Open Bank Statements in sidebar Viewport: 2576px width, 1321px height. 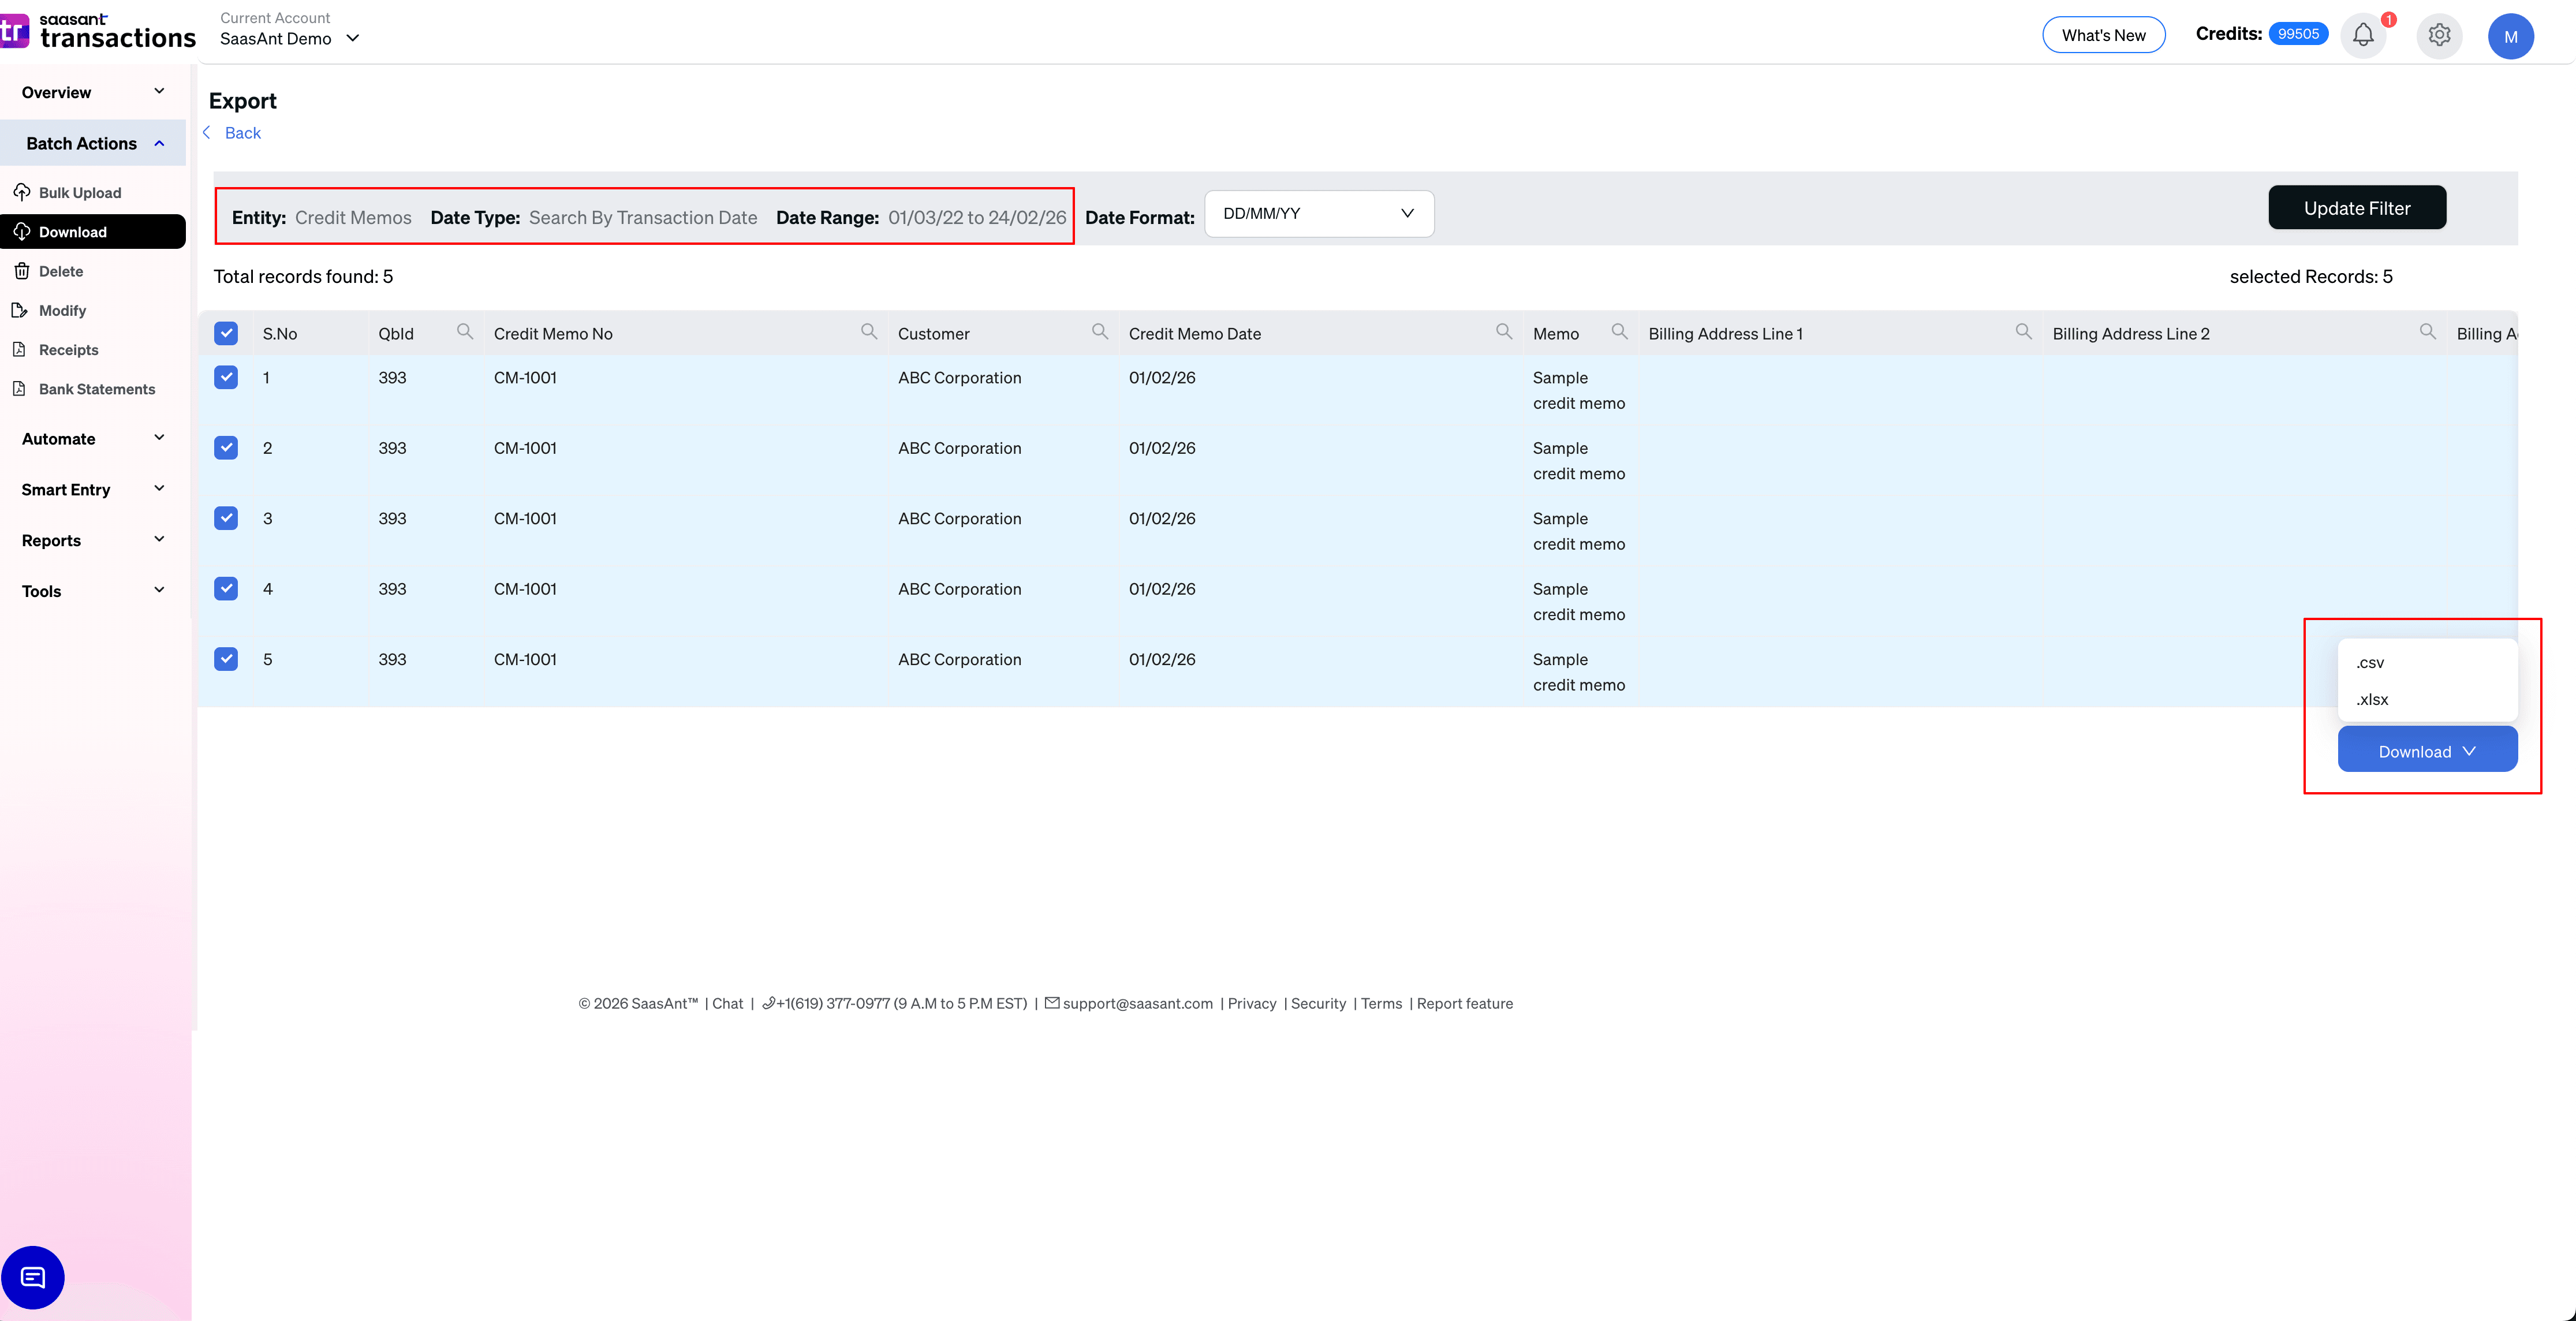pos(96,389)
